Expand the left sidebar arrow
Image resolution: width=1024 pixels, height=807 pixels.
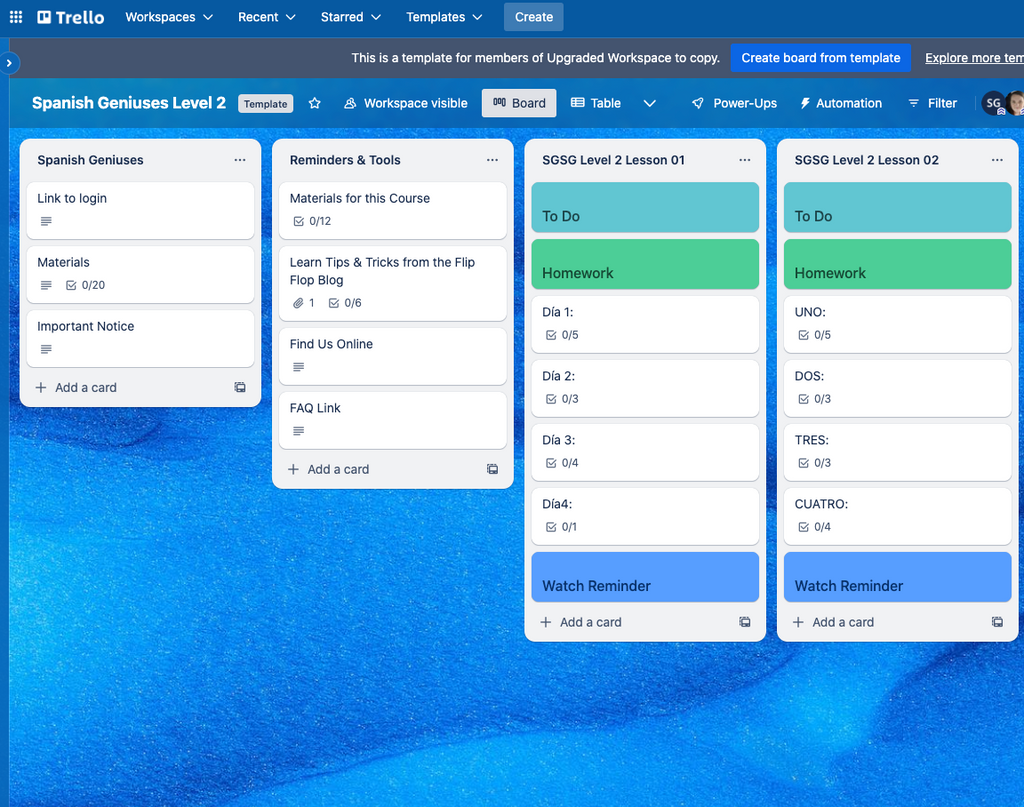(9, 63)
